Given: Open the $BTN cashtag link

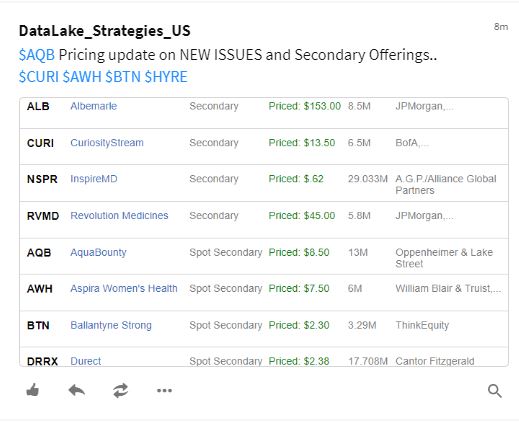Looking at the screenshot, I should coord(123,77).
